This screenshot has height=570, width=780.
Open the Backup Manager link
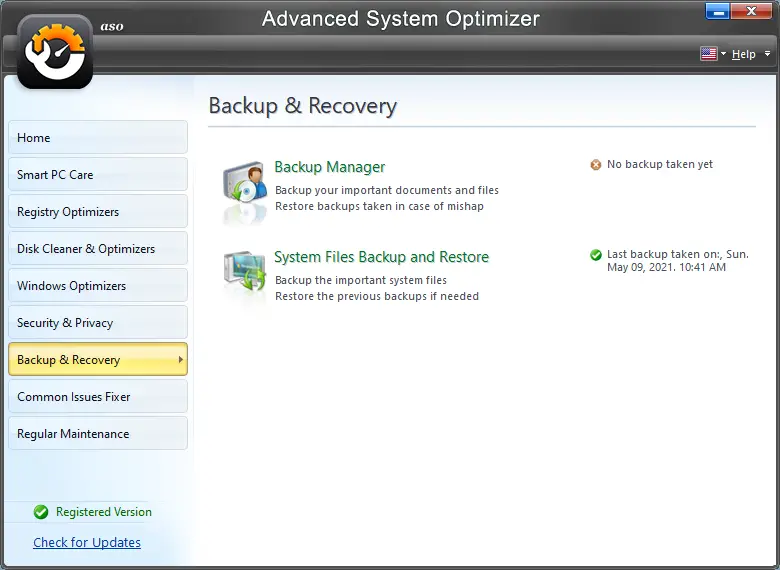pos(330,167)
